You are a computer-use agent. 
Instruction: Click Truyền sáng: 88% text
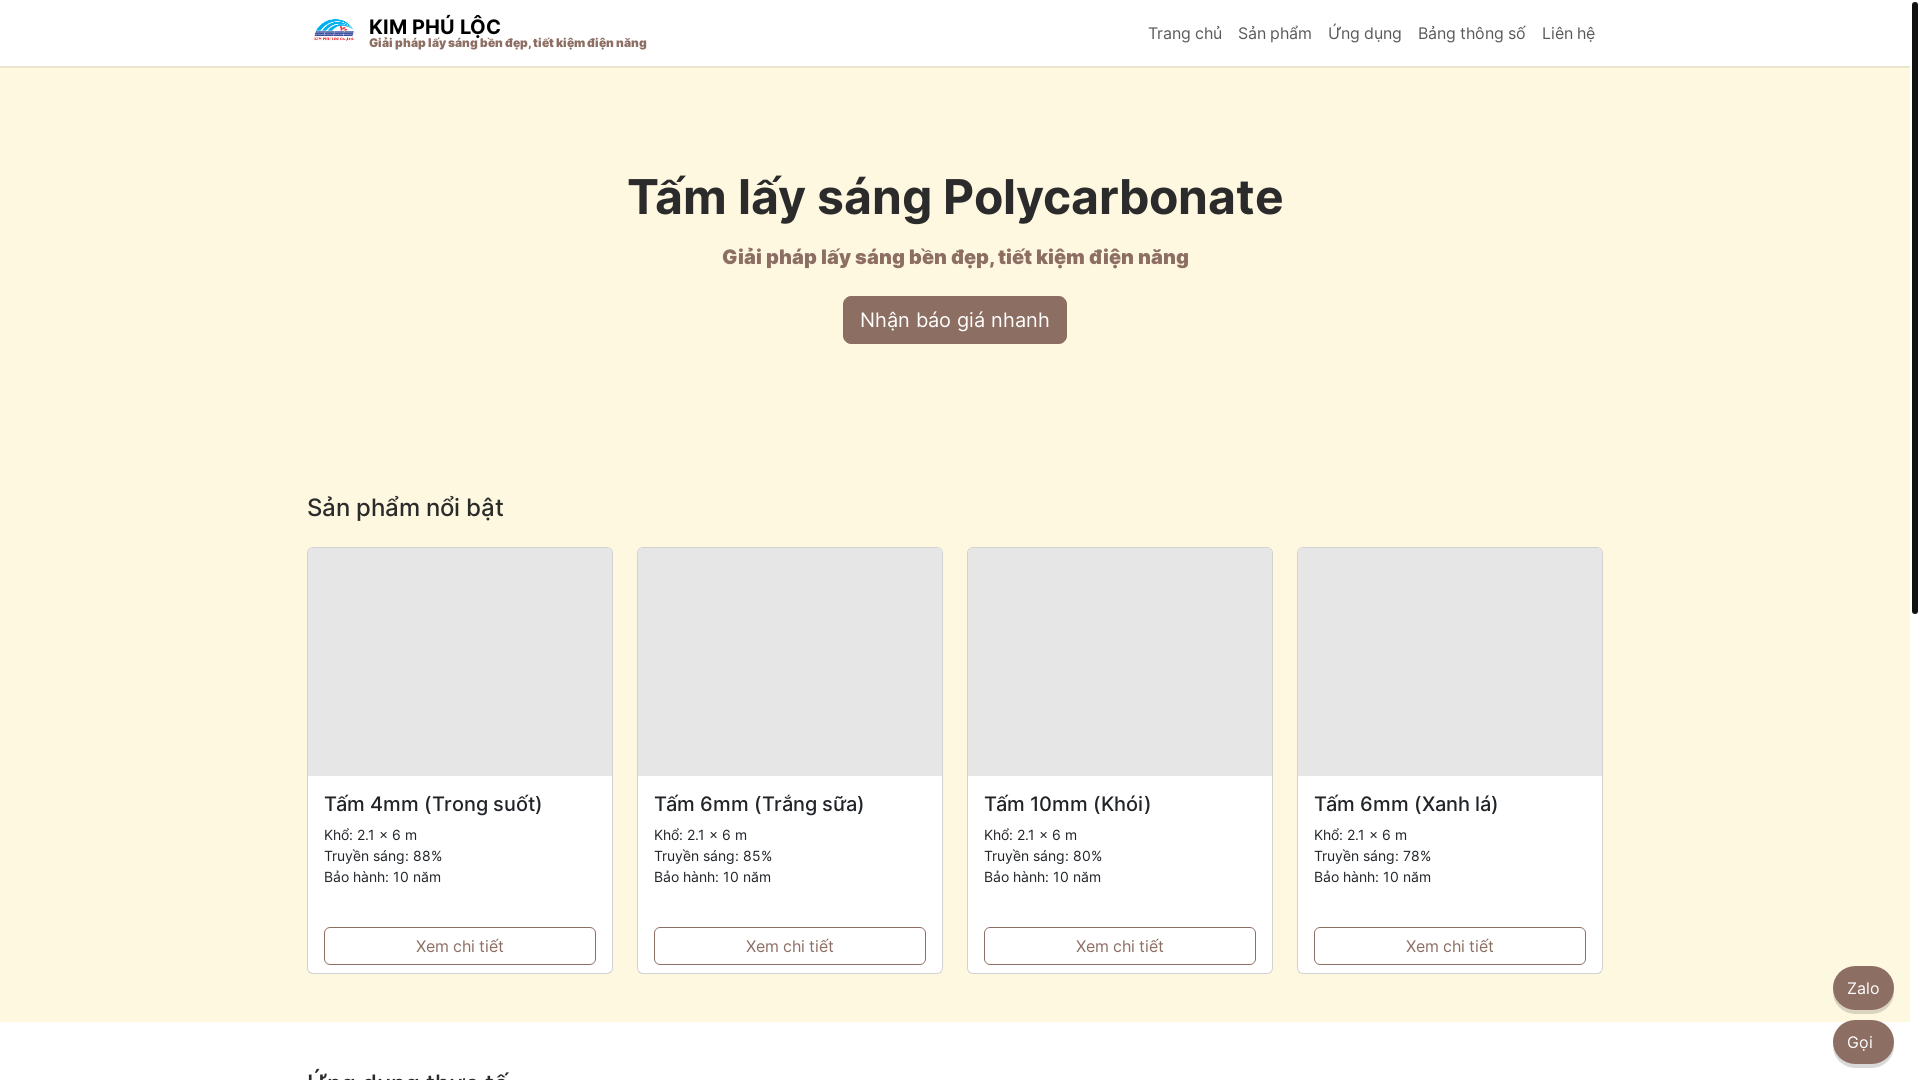click(x=383, y=856)
